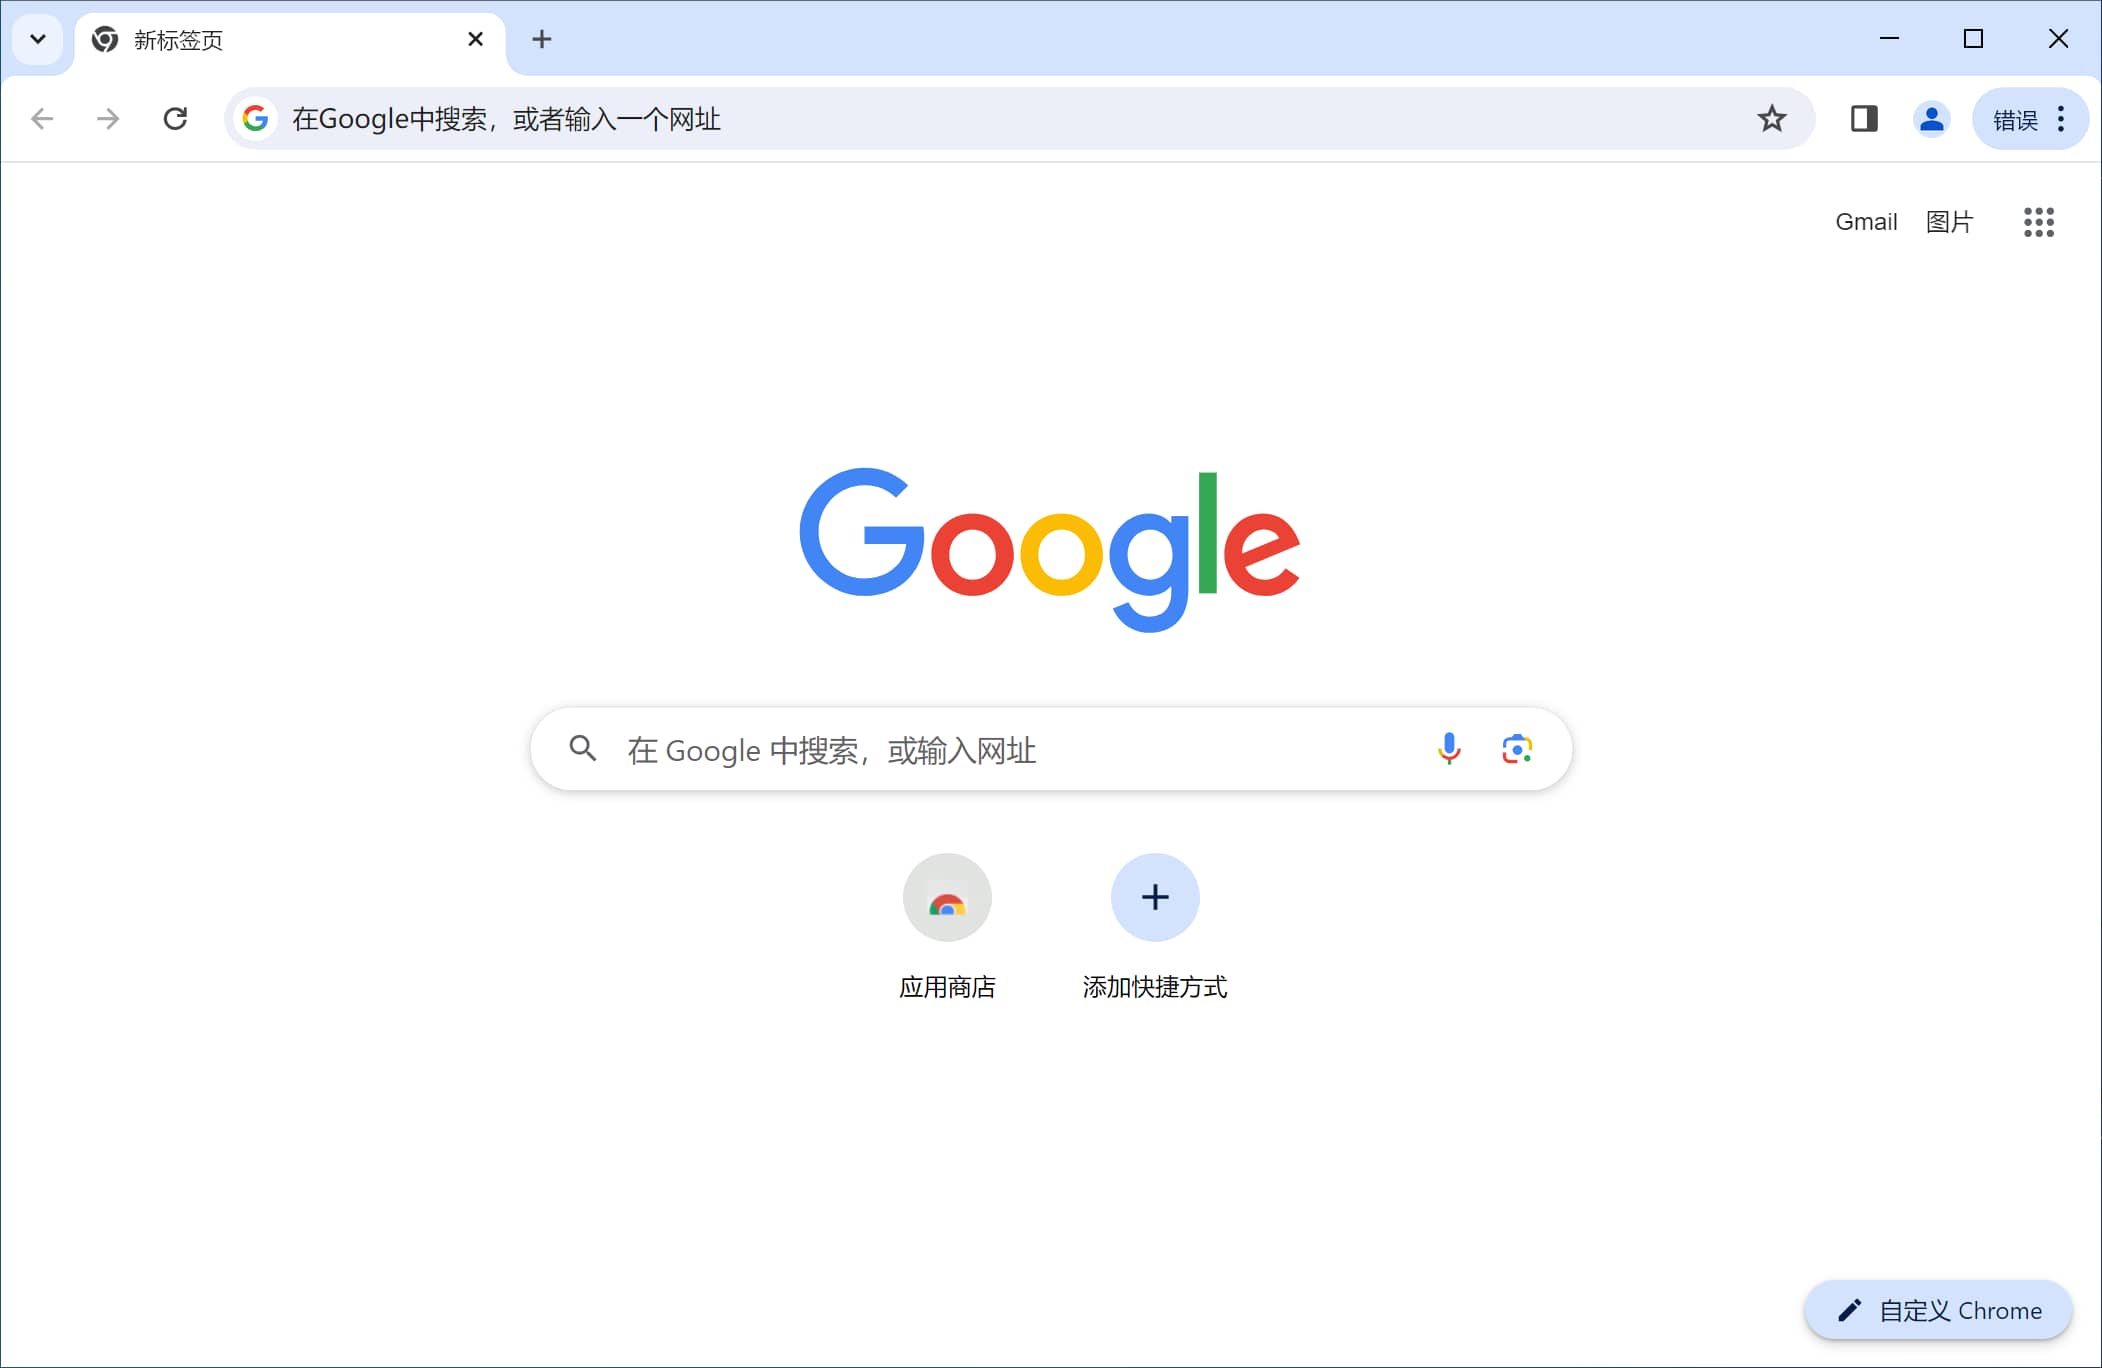Click the page refresh icon

(x=175, y=119)
